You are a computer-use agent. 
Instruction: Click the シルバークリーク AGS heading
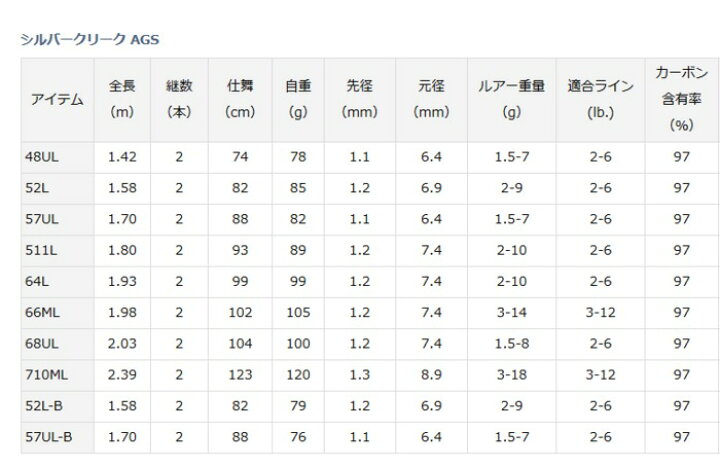(x=90, y=39)
